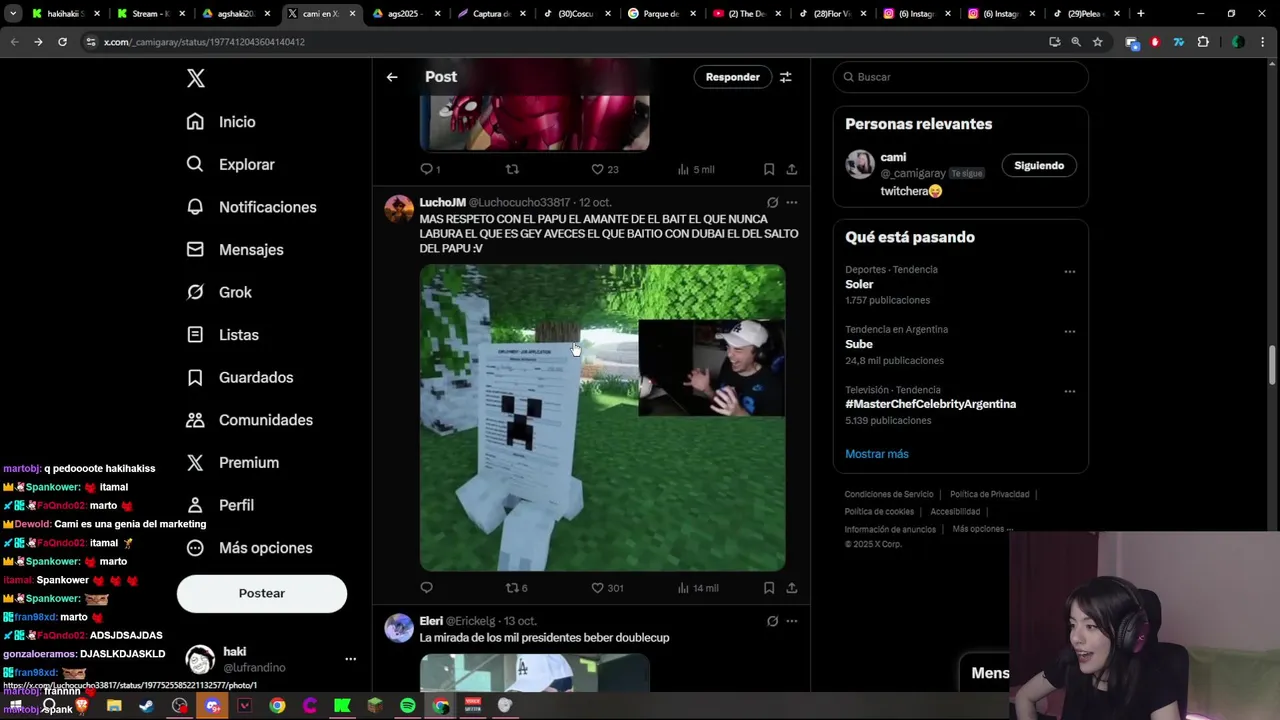Viewport: 1280px width, 720px height.
Task: Open Condiciones de Servicio link
Action: tap(889, 494)
